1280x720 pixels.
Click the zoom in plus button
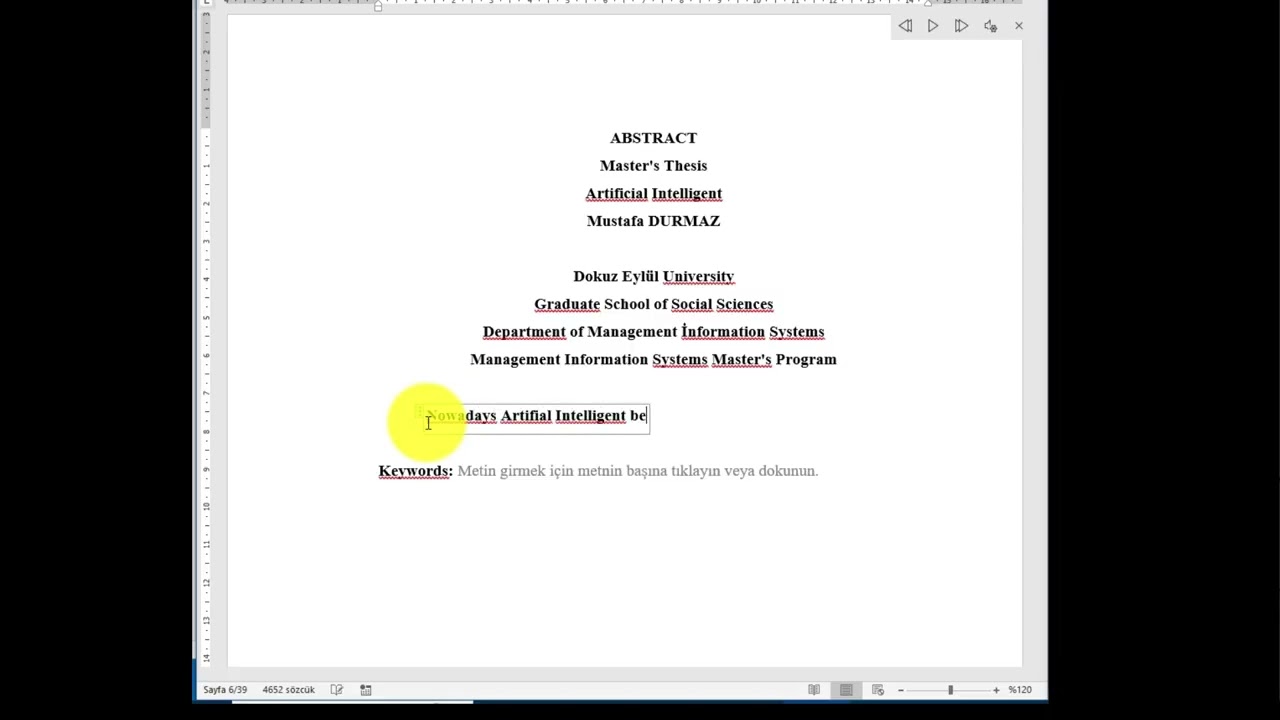(x=996, y=690)
